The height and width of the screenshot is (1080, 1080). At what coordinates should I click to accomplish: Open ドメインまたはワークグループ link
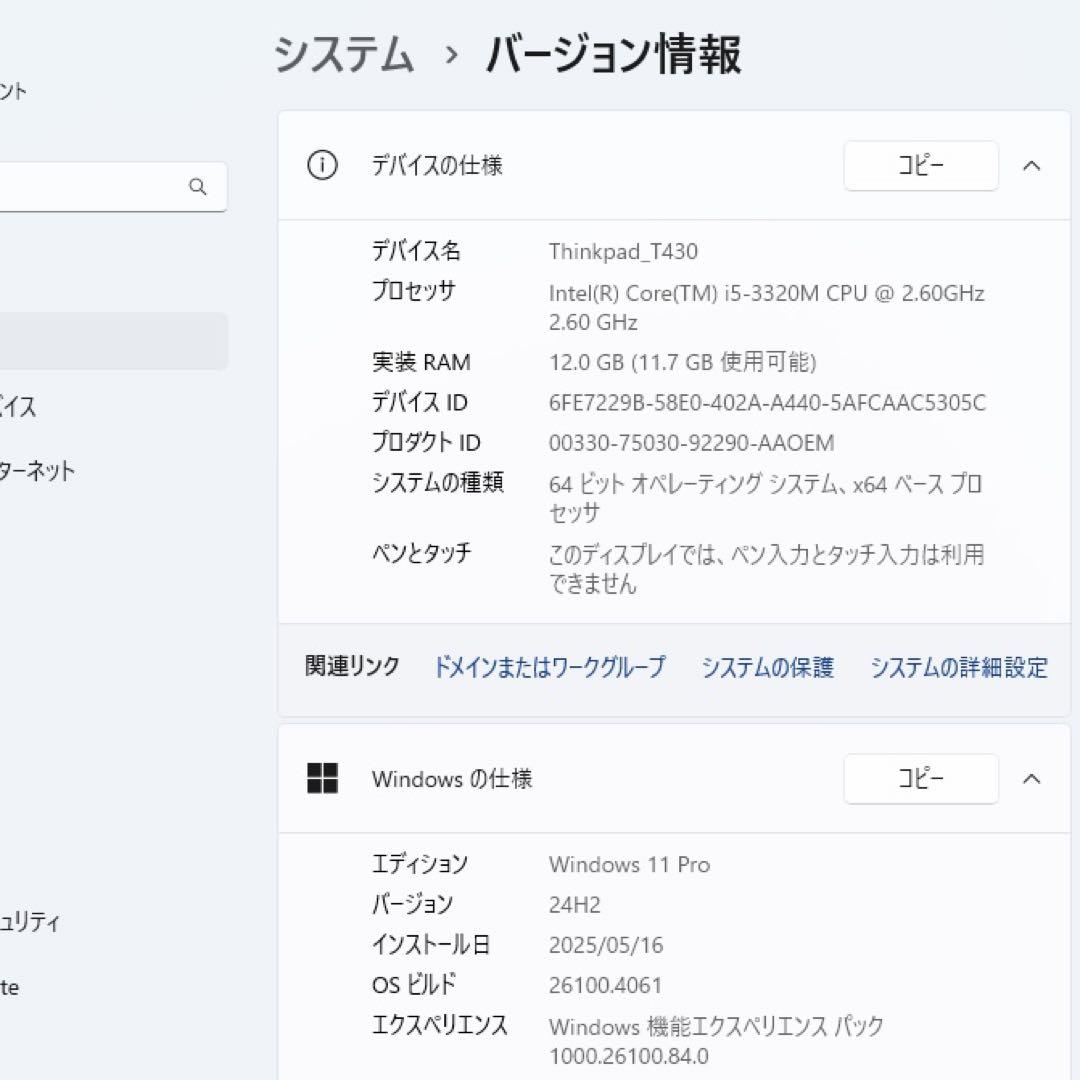tap(549, 667)
